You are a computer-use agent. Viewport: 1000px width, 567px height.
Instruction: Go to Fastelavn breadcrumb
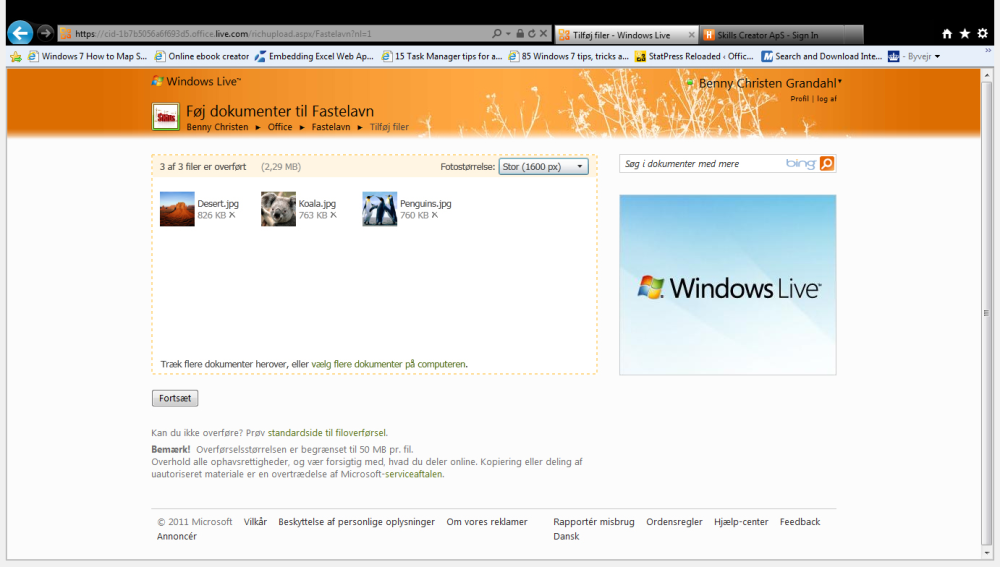tap(331, 127)
